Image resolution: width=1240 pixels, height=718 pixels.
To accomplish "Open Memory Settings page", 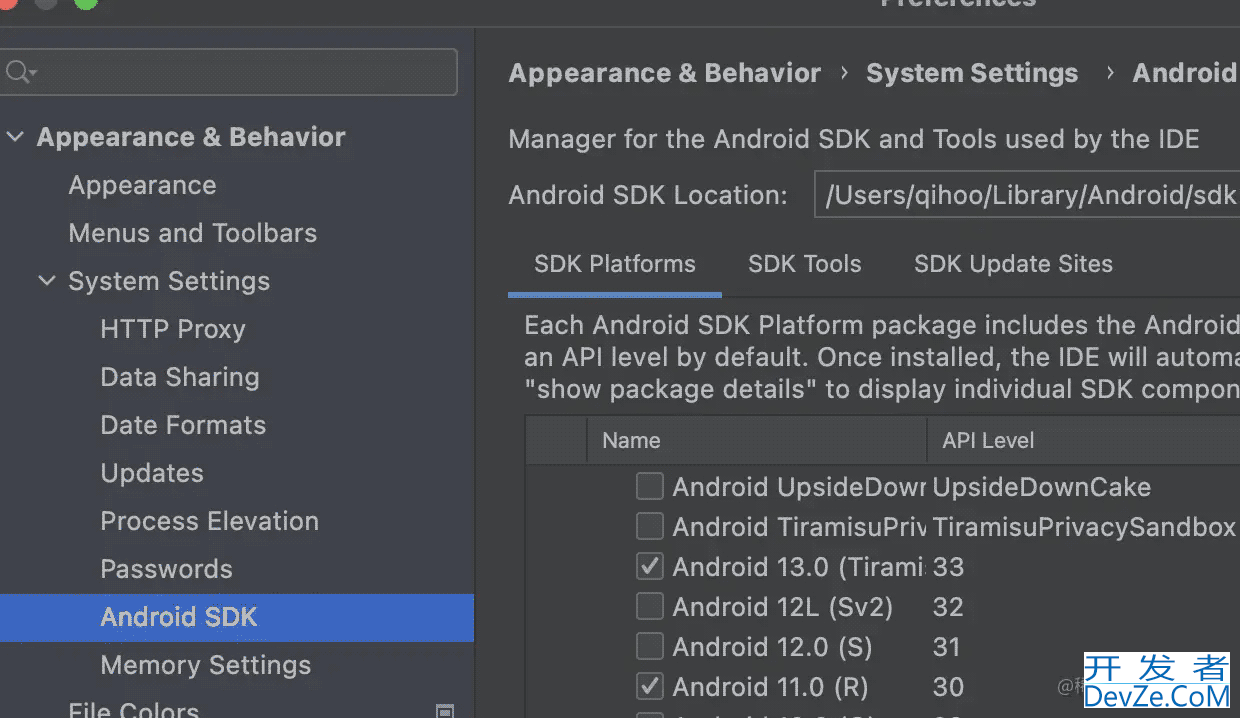I will click(206, 665).
